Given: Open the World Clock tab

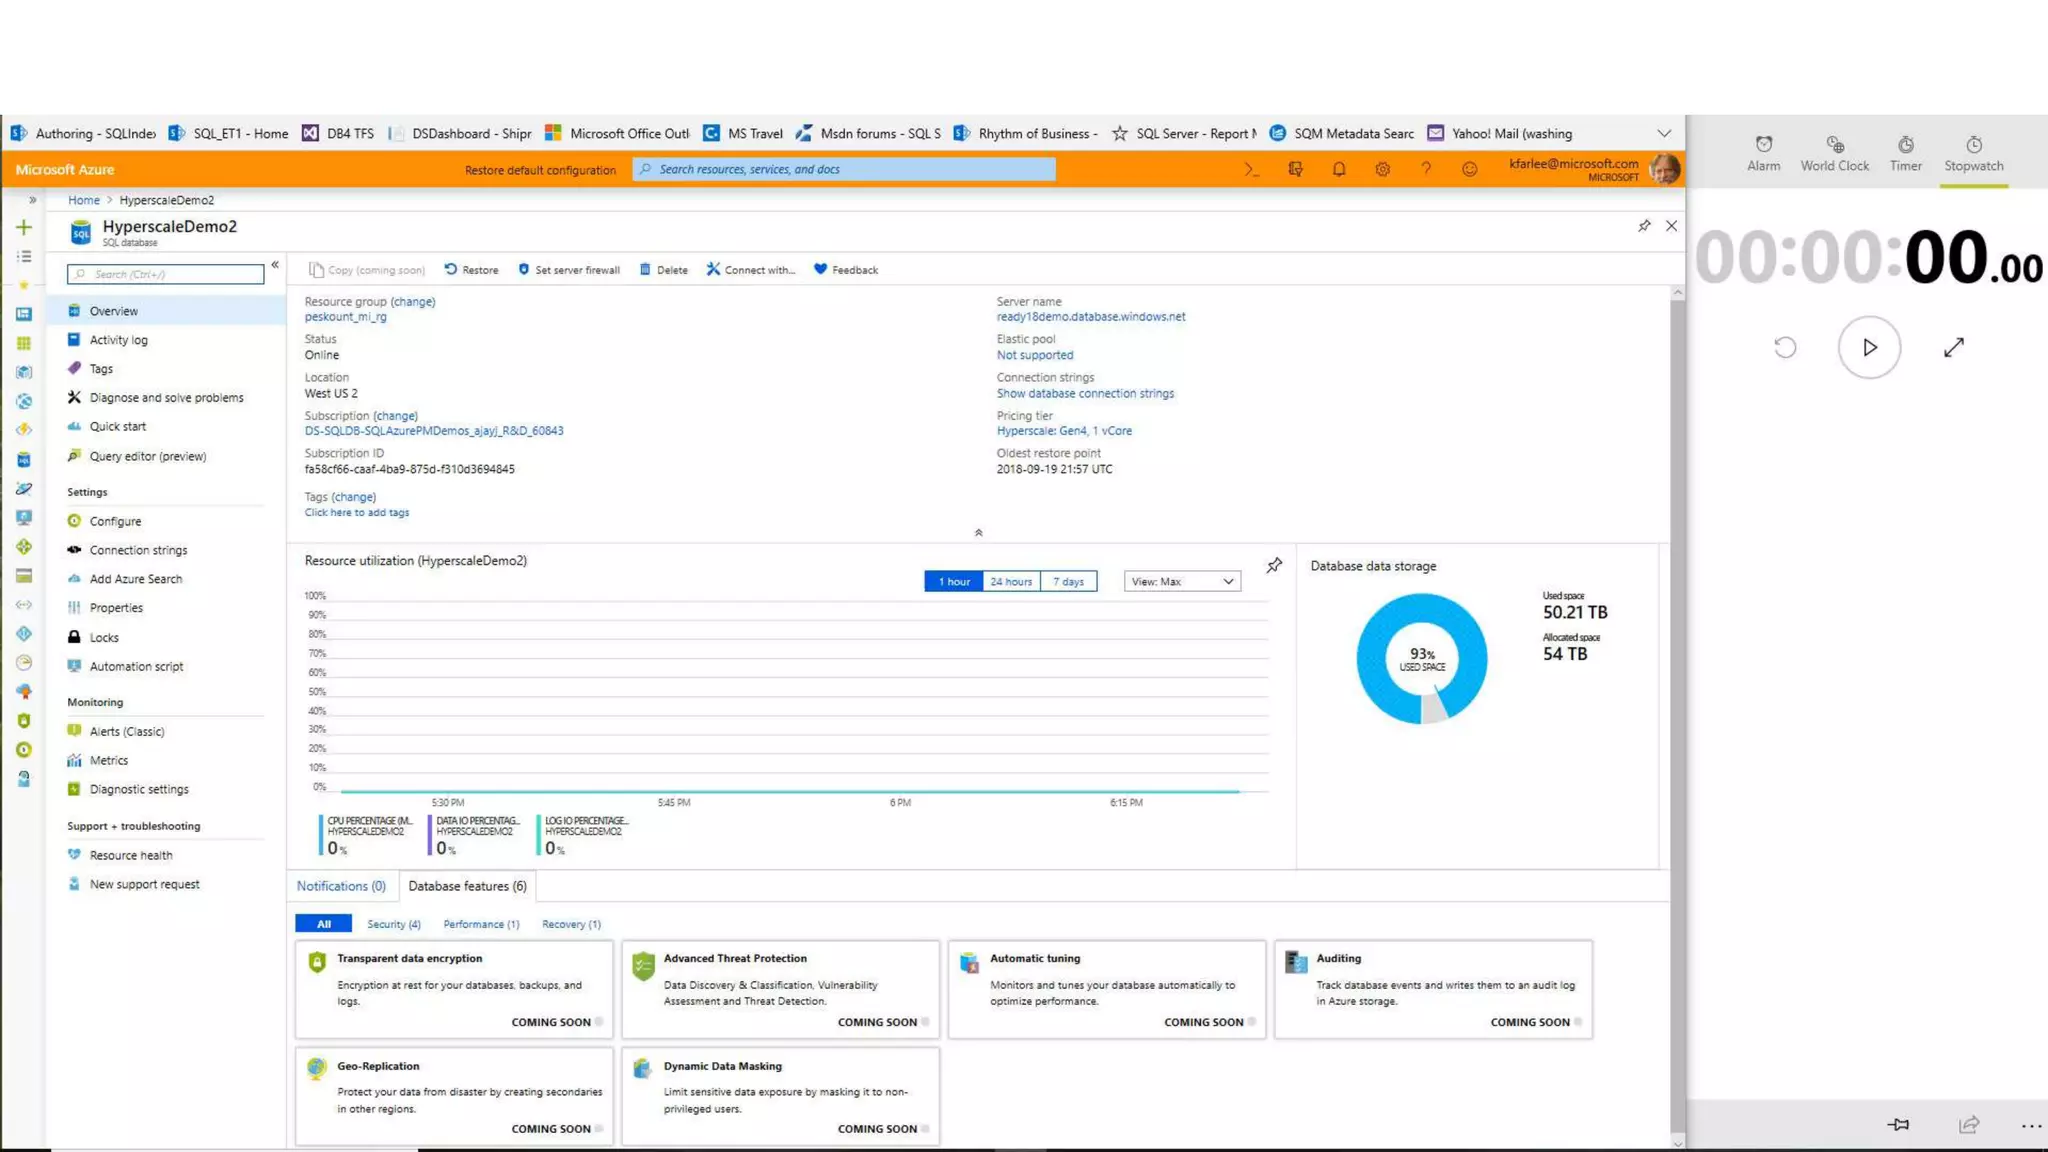Looking at the screenshot, I should pyautogui.click(x=1834, y=154).
